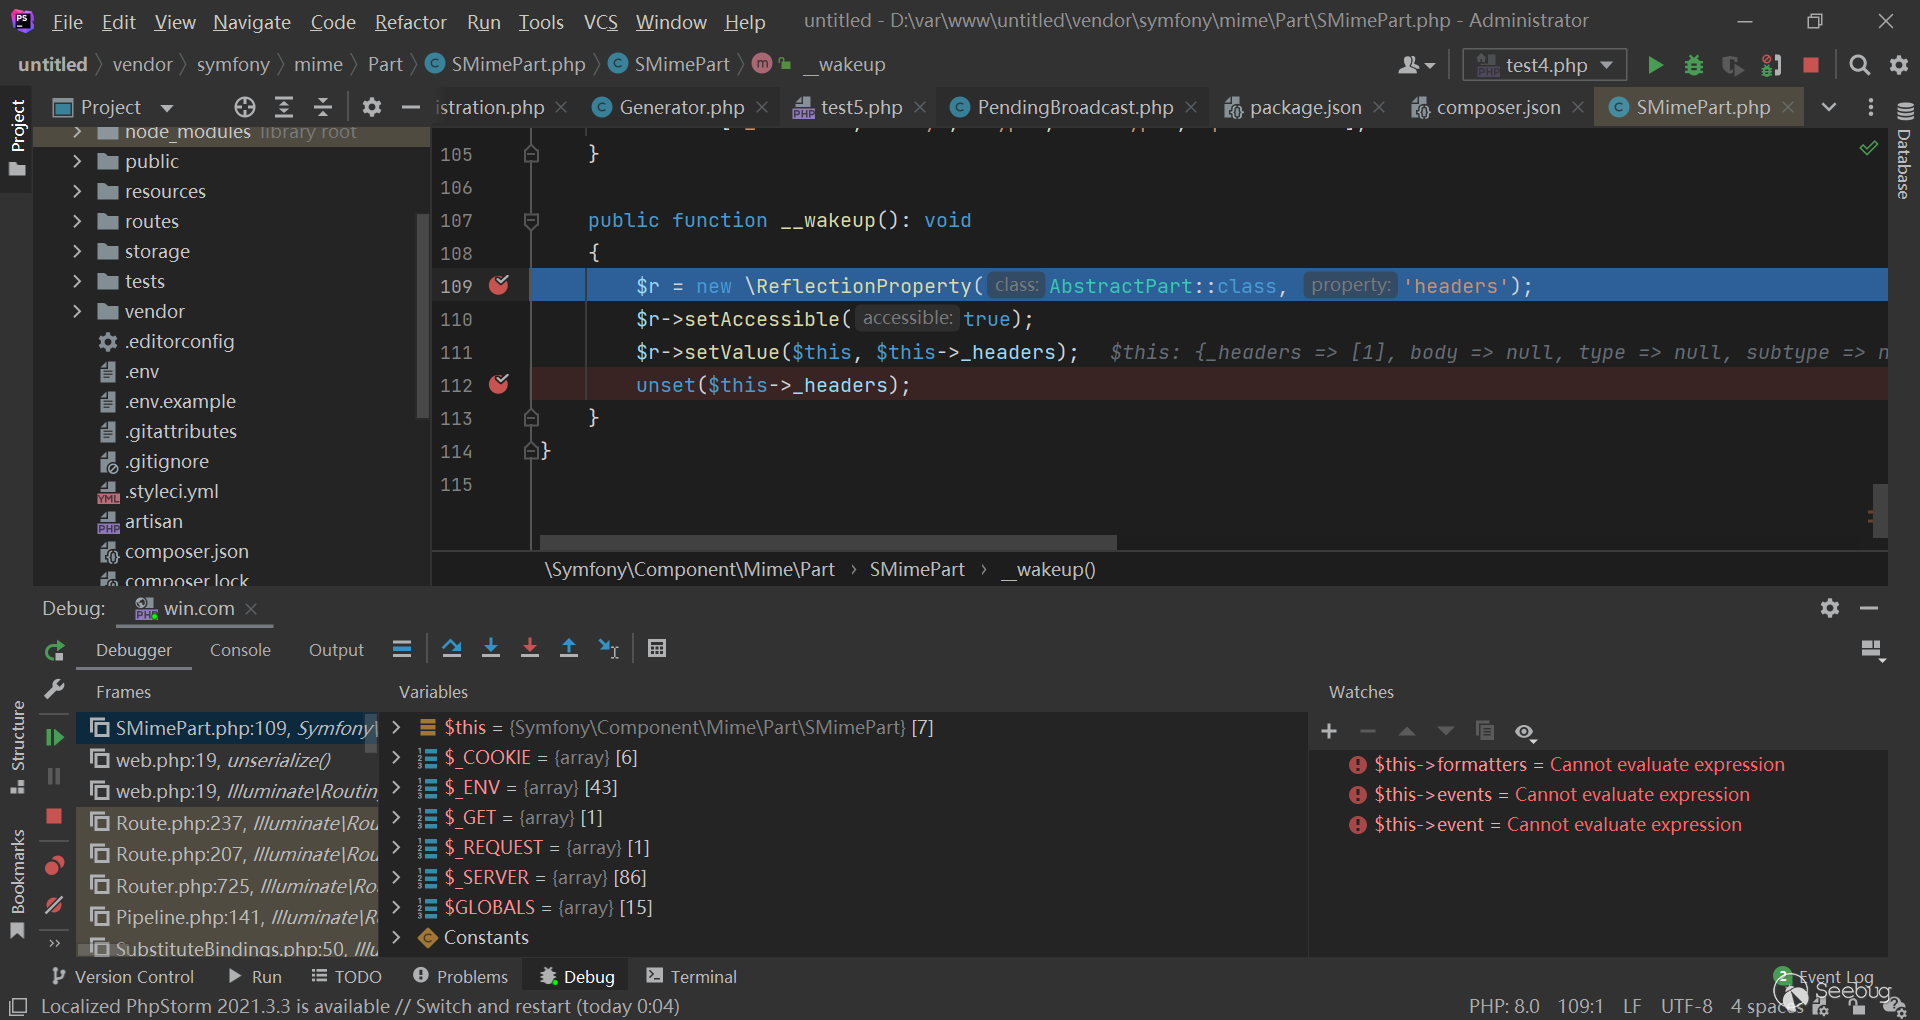This screenshot has width=1920, height=1020.
Task: Open the Terminal tool window button
Action: (x=691, y=976)
